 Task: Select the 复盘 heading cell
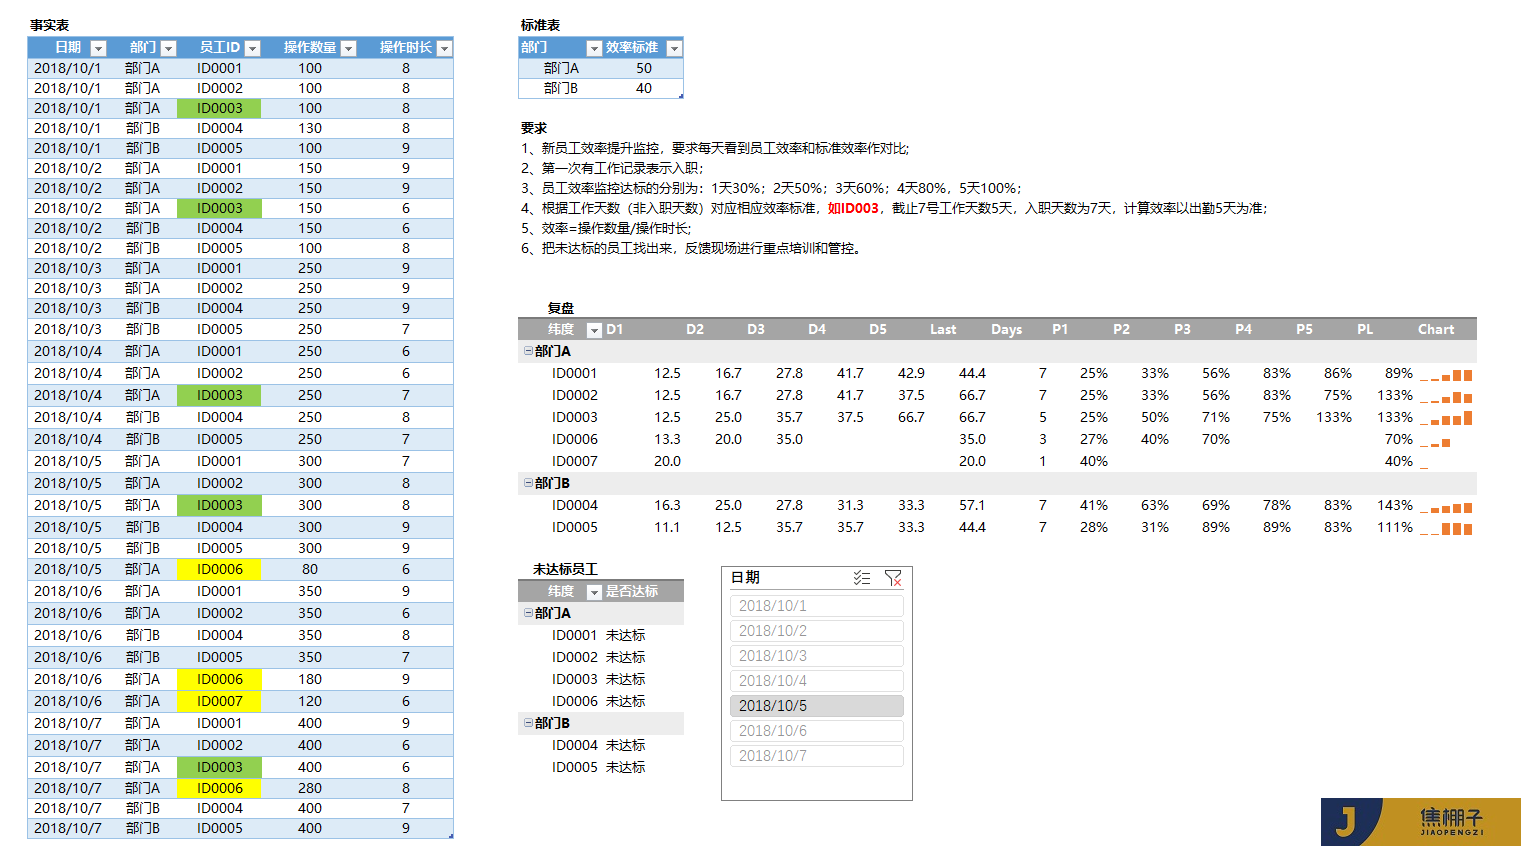tap(560, 308)
